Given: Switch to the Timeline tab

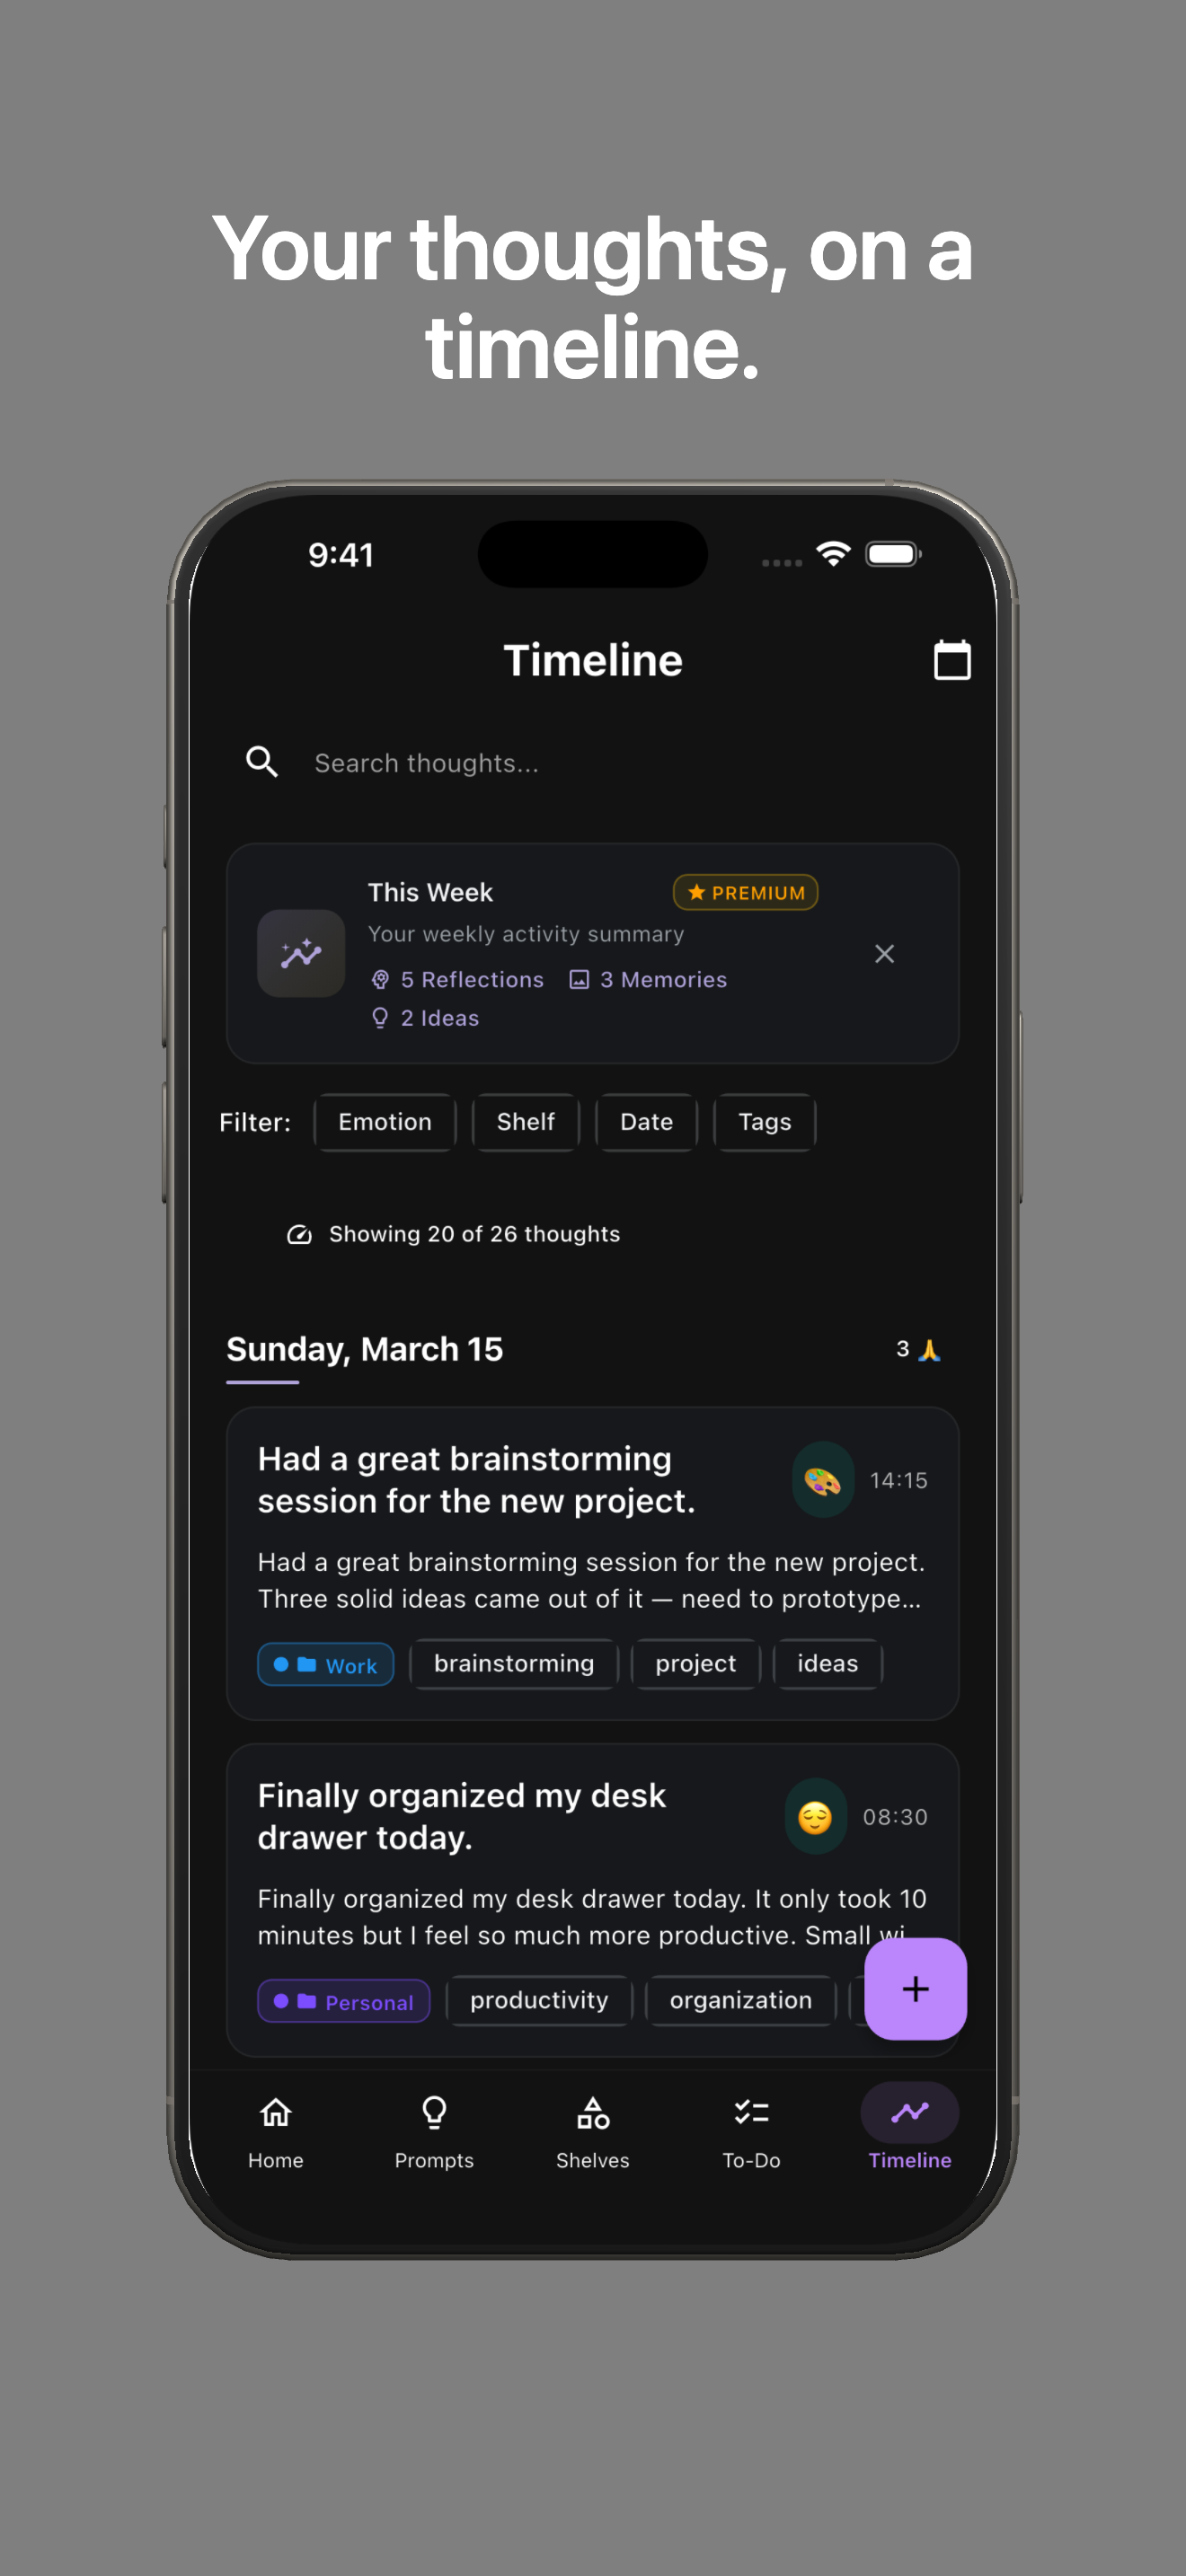Looking at the screenshot, I should (x=909, y=2113).
